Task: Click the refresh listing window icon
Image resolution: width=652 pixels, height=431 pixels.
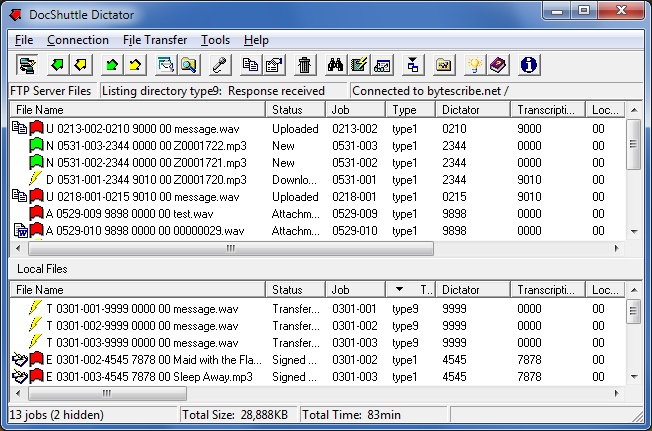Action: coord(165,65)
